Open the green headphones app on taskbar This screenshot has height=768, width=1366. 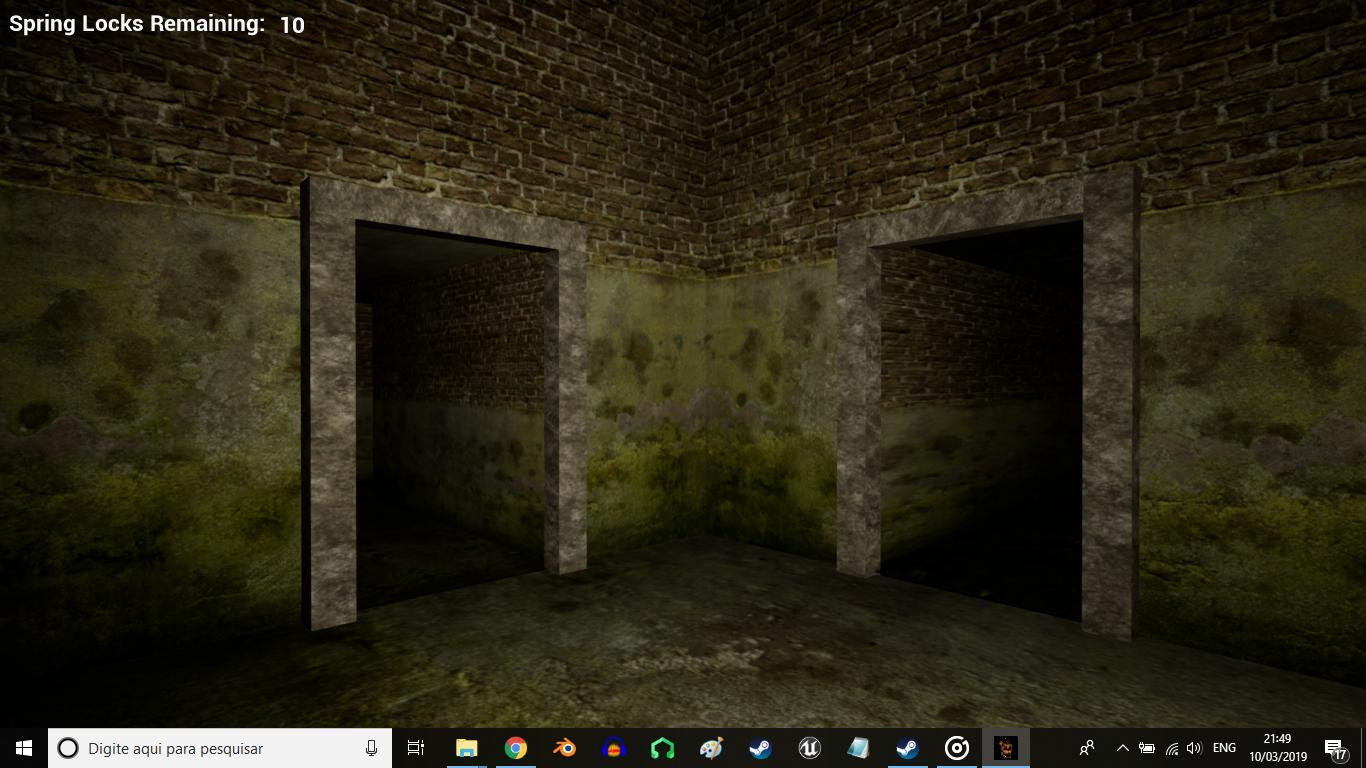point(662,748)
